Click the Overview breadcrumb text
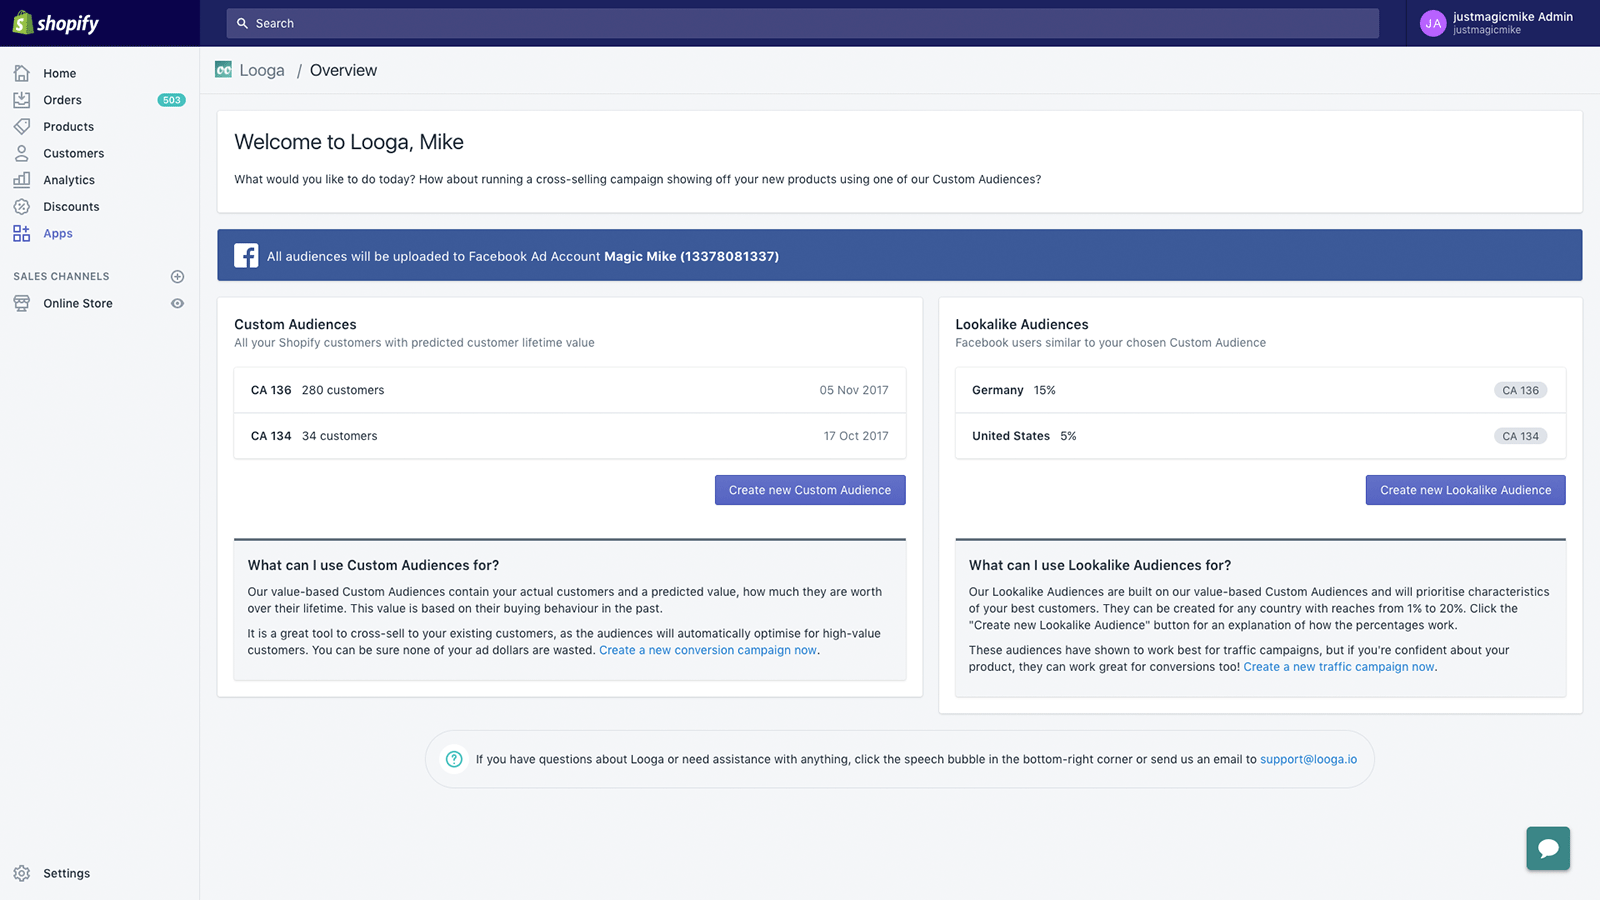This screenshot has height=900, width=1600. [343, 70]
